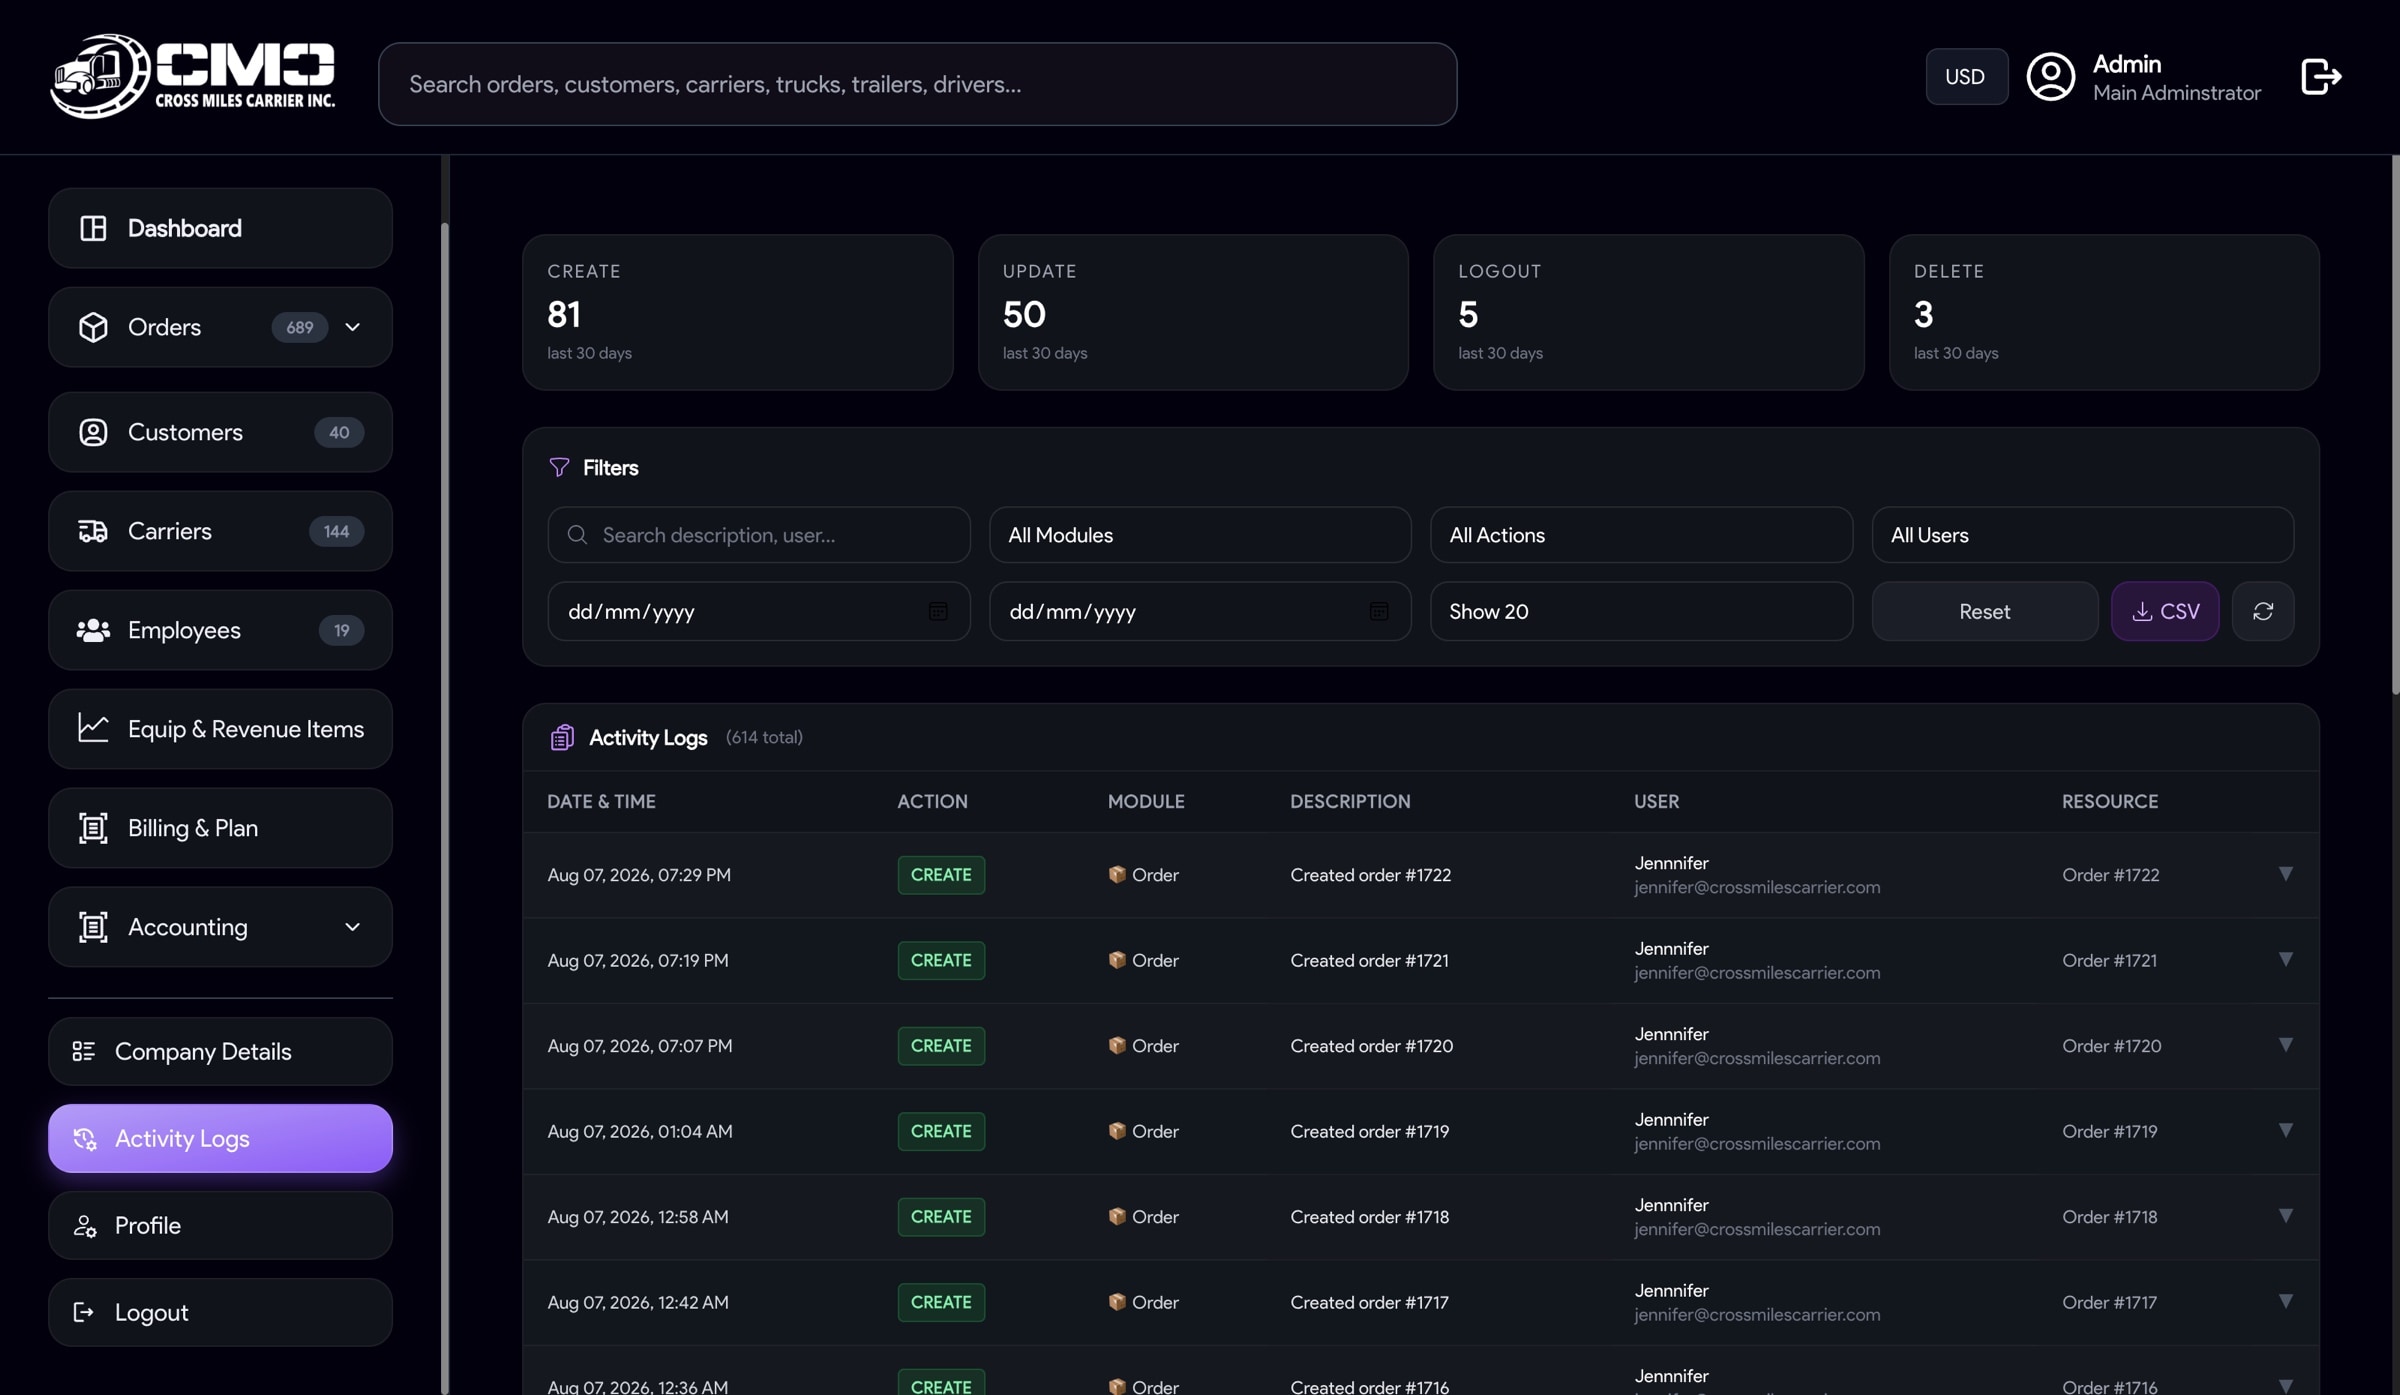The image size is (2400, 1395).
Task: Open the Show 20 page size dropdown
Action: 1641,611
